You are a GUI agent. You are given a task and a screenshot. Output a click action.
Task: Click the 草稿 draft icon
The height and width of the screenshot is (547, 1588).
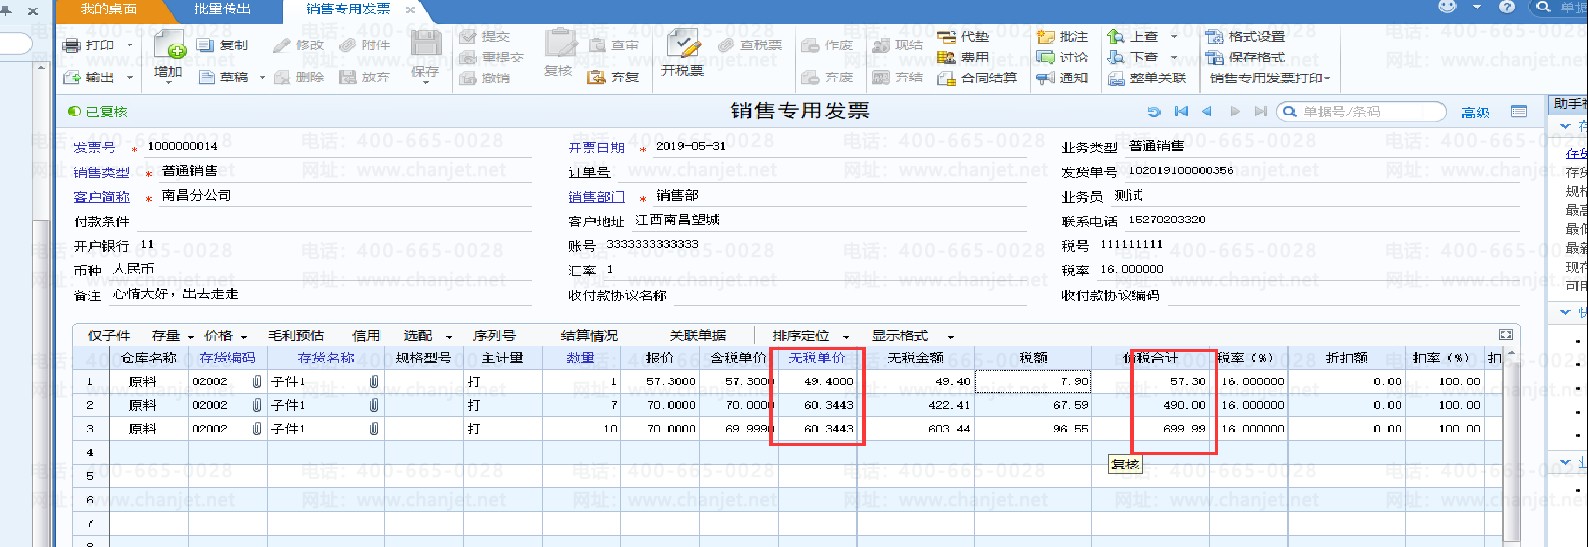click(x=205, y=77)
